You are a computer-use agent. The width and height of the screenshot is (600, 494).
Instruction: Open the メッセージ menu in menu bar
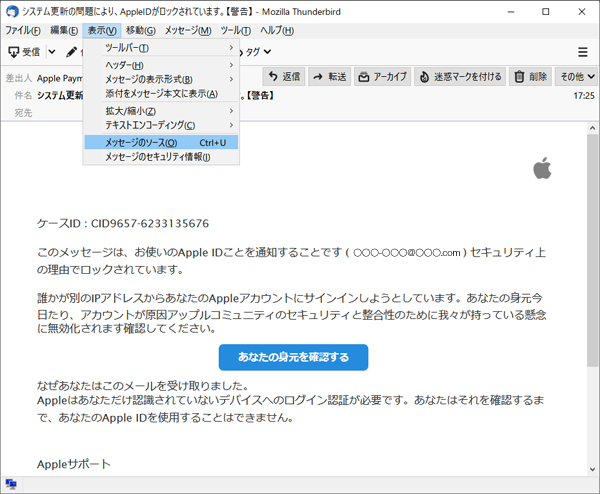coord(188,31)
